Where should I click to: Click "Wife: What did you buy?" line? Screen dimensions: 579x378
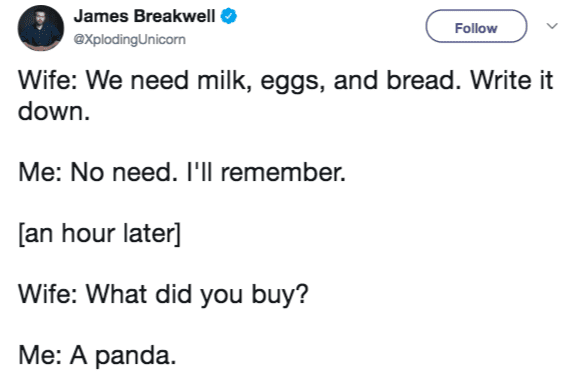[x=163, y=295]
